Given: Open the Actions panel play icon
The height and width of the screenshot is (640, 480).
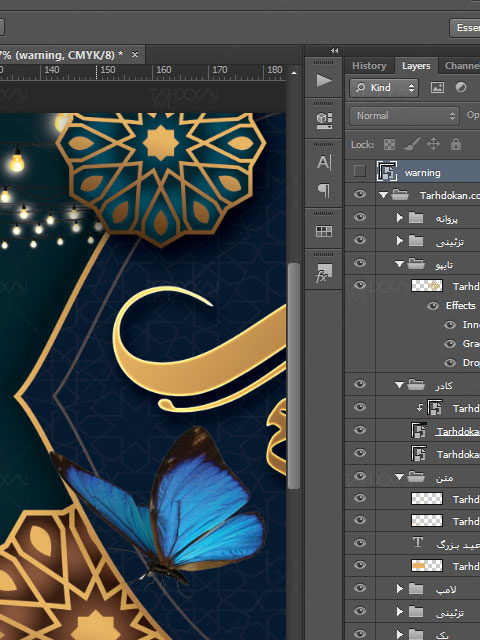Looking at the screenshot, I should click(x=324, y=80).
